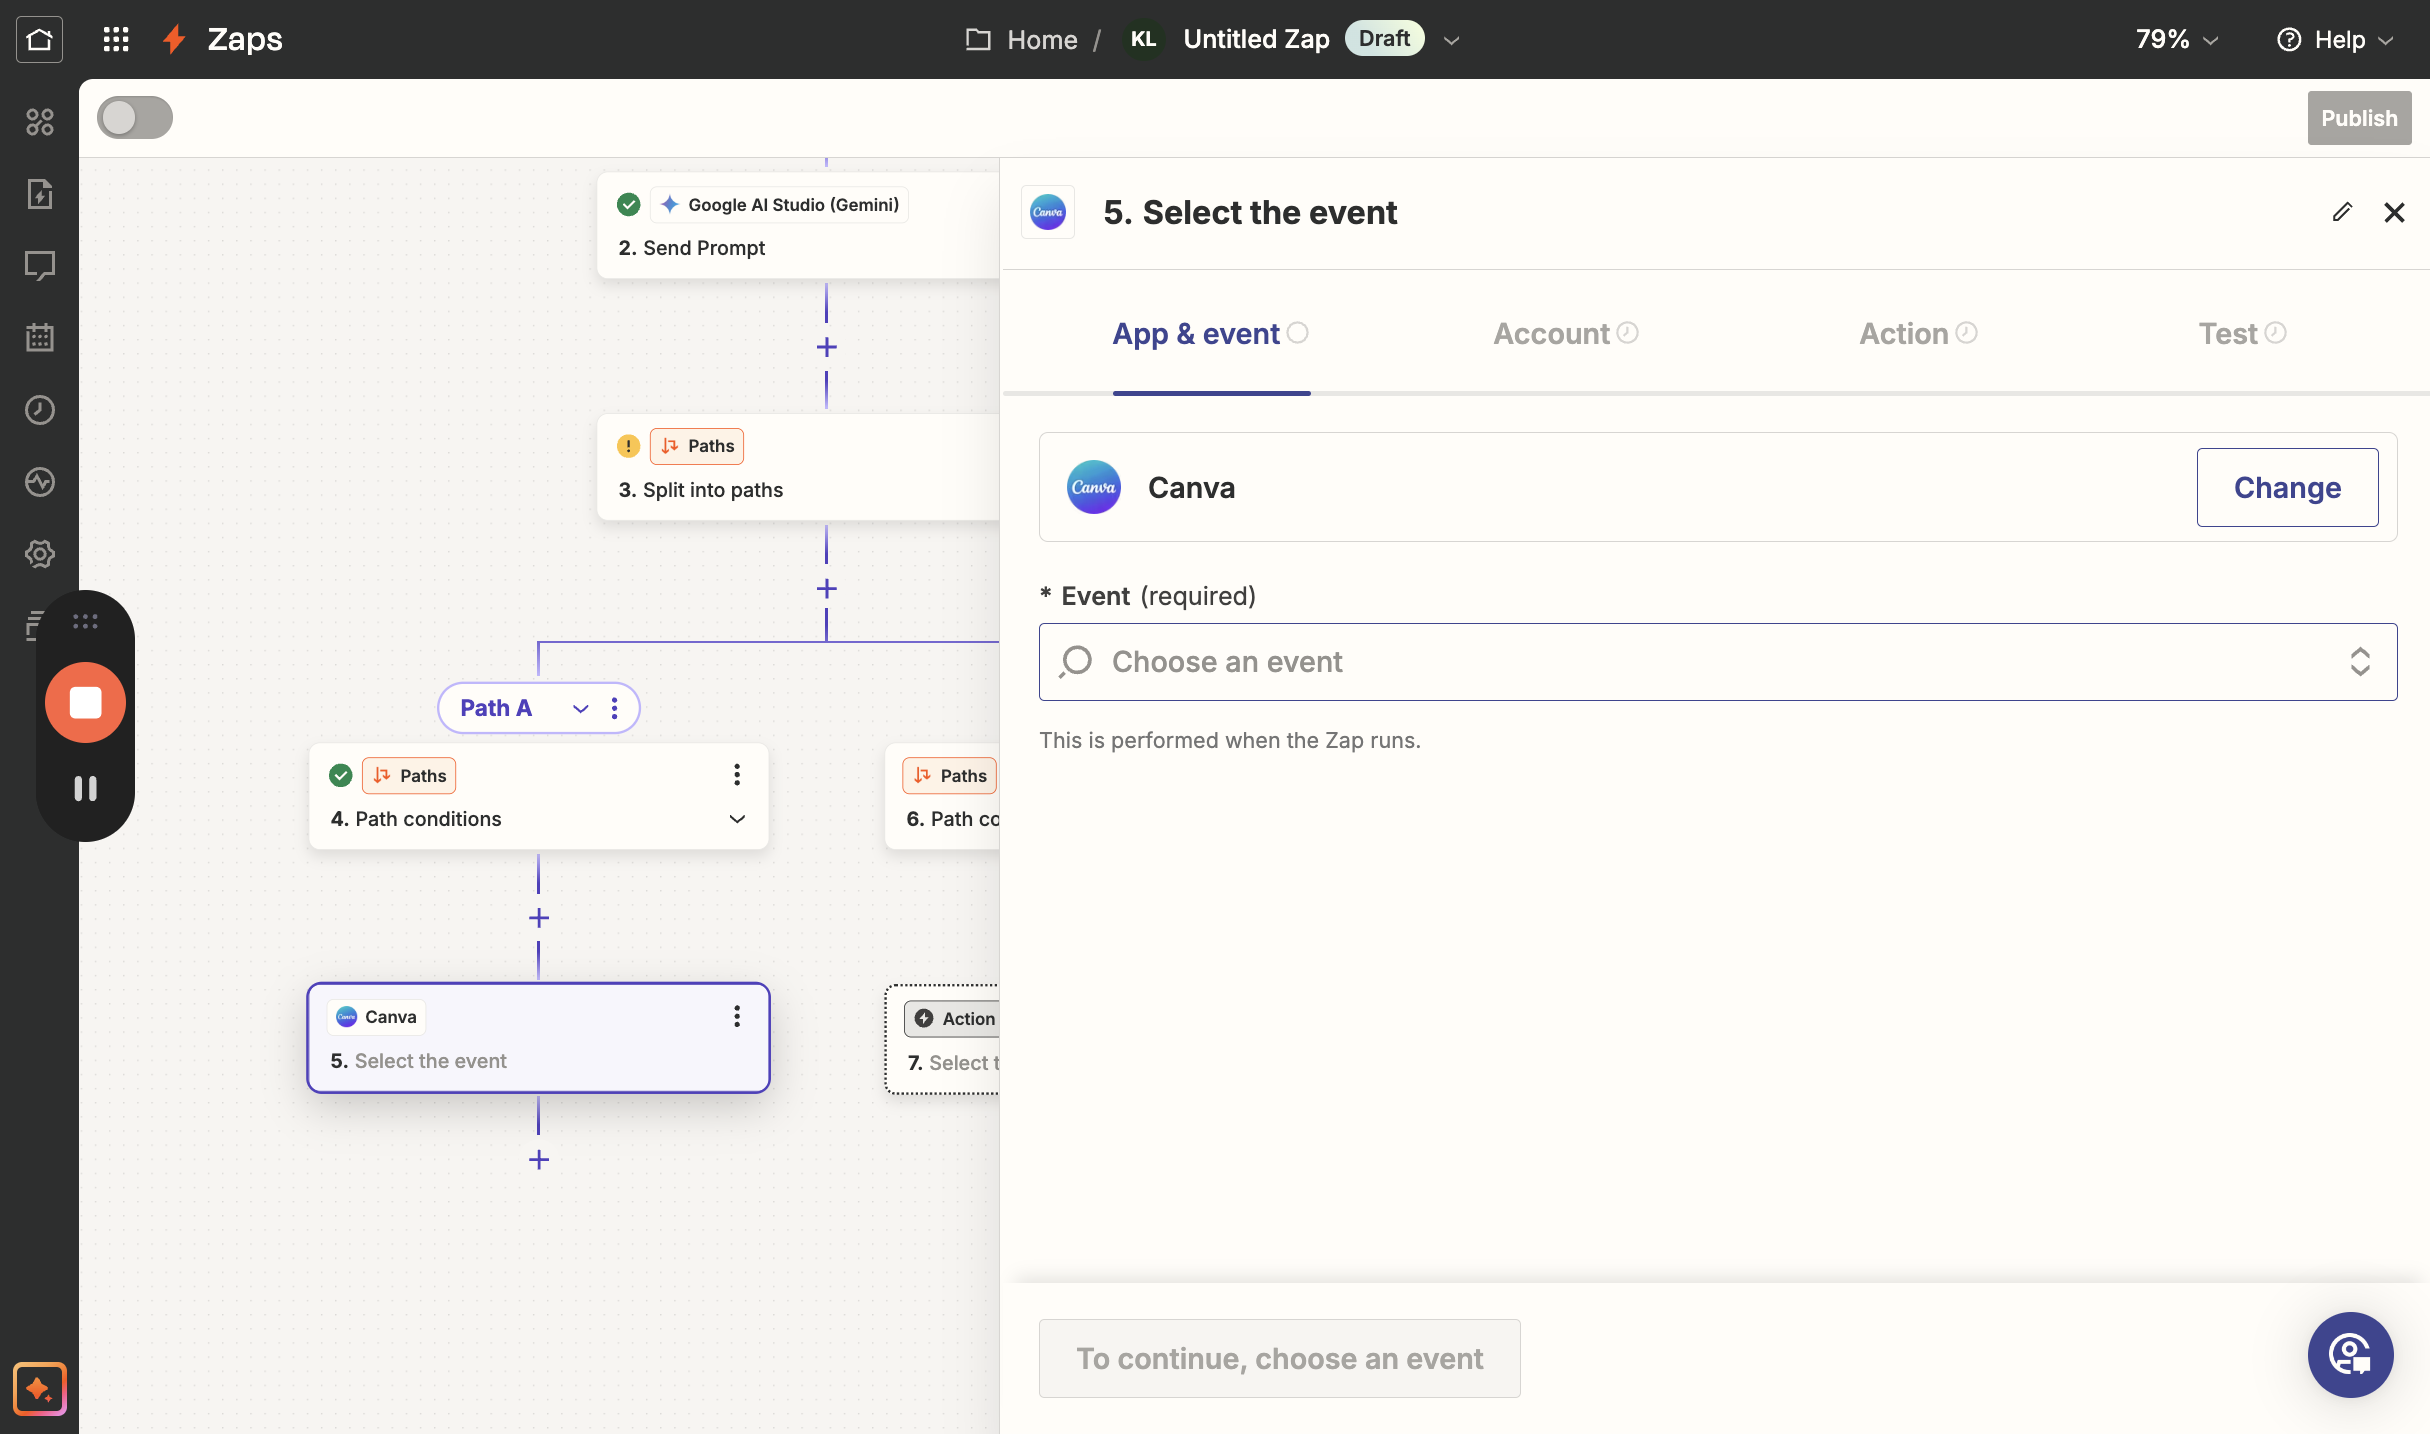2430x1434 pixels.
Task: Click the green check on step 4
Action: pos(341,775)
